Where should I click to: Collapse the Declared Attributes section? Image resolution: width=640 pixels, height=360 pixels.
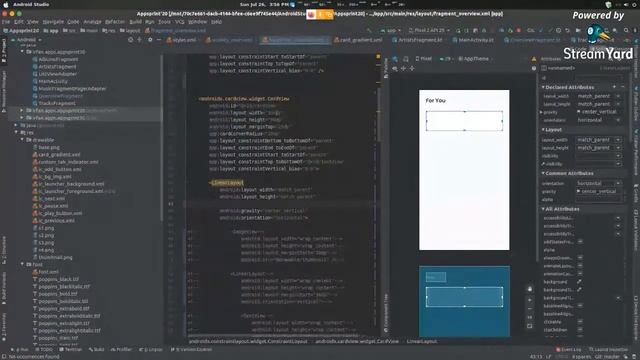[543, 87]
